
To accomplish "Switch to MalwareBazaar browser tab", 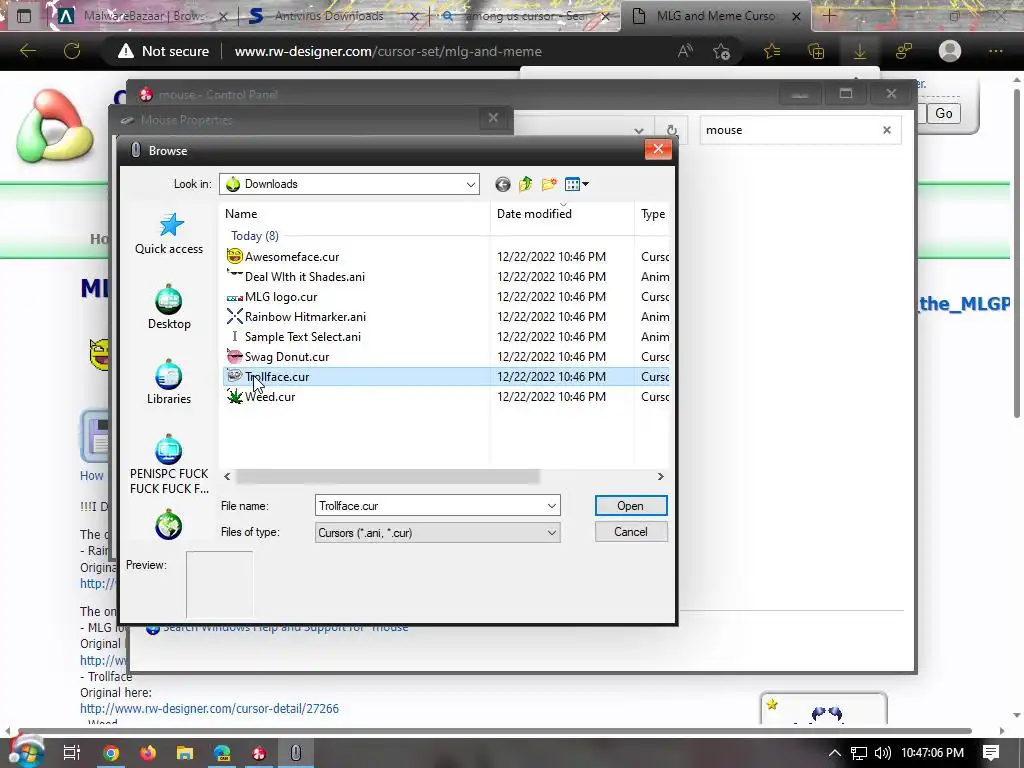I will click(140, 16).
